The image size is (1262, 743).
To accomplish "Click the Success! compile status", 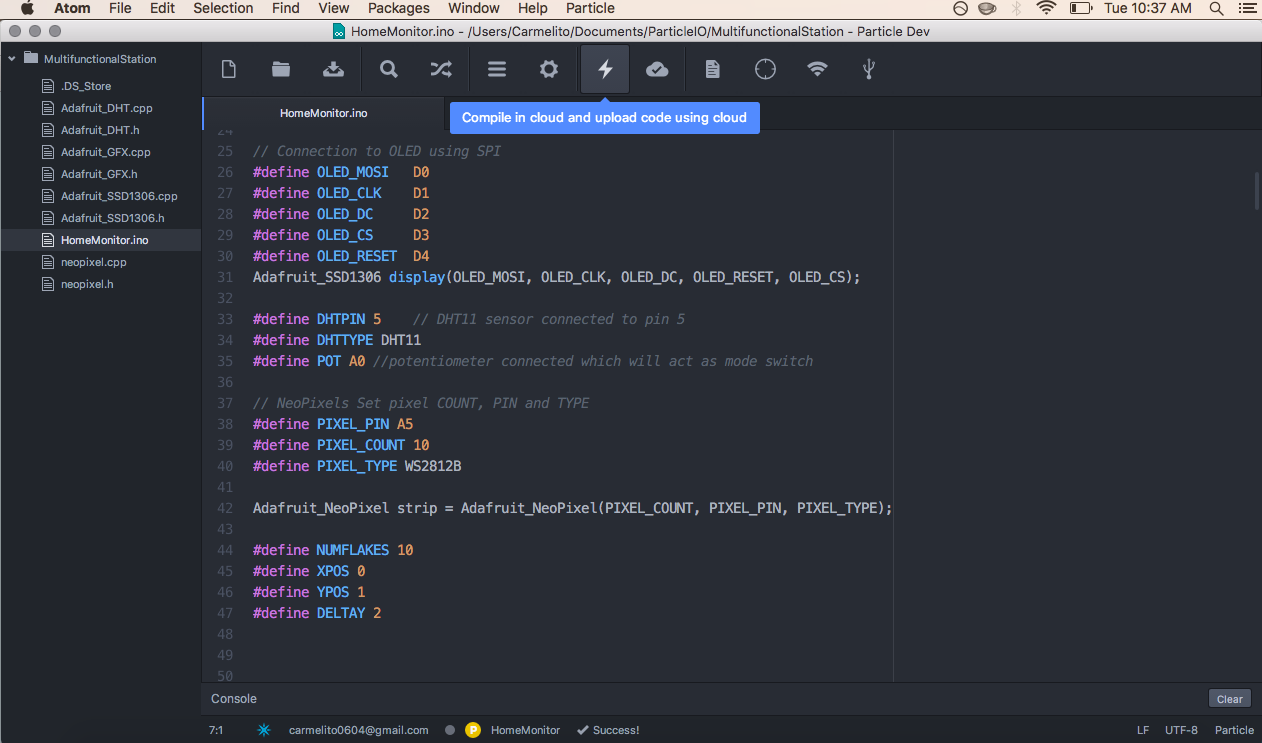I will coord(608,730).
